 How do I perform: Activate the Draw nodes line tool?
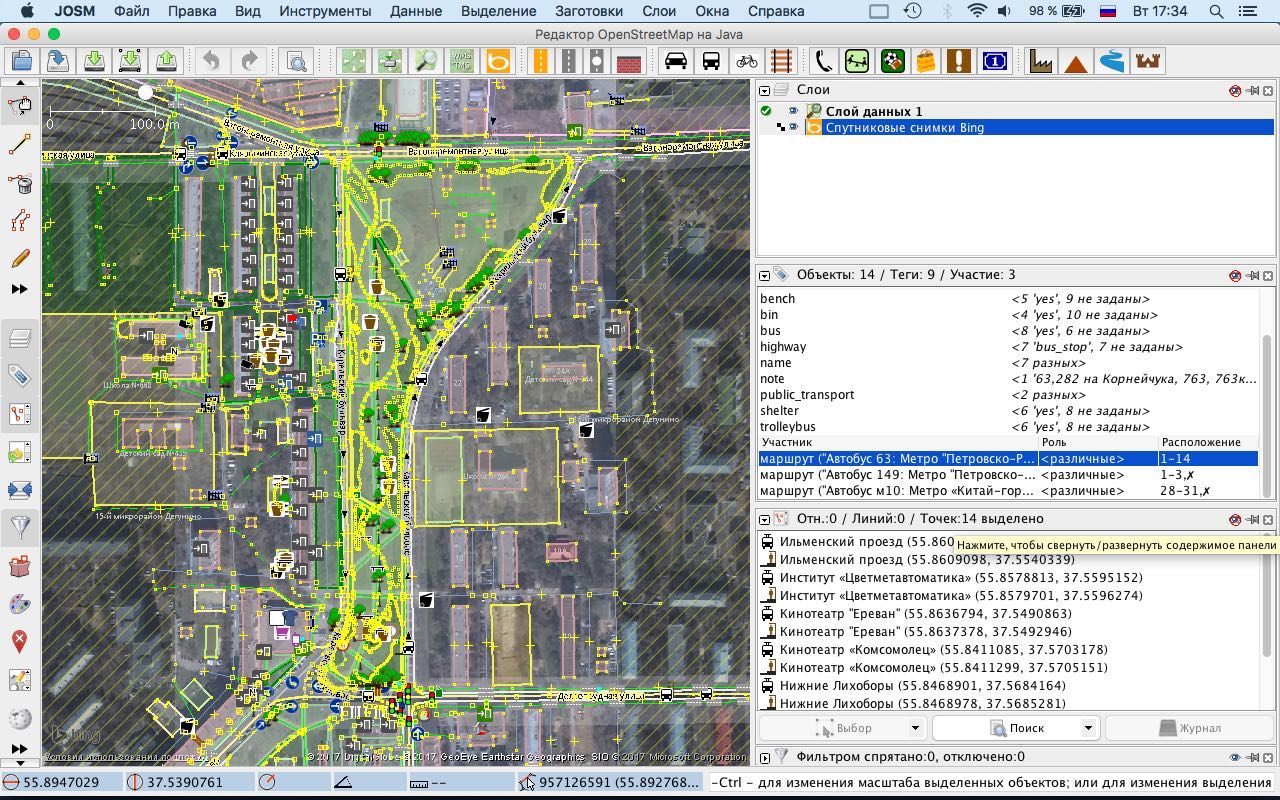[x=20, y=145]
